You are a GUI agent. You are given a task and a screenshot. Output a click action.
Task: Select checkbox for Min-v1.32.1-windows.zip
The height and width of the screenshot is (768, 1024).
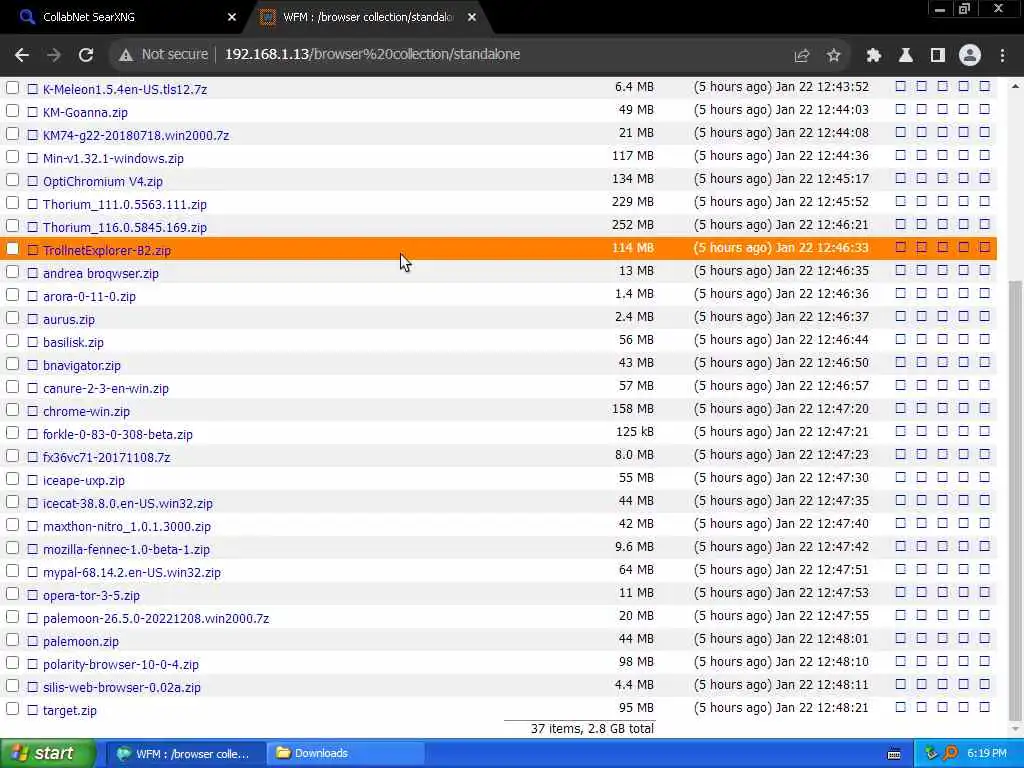pos(12,157)
